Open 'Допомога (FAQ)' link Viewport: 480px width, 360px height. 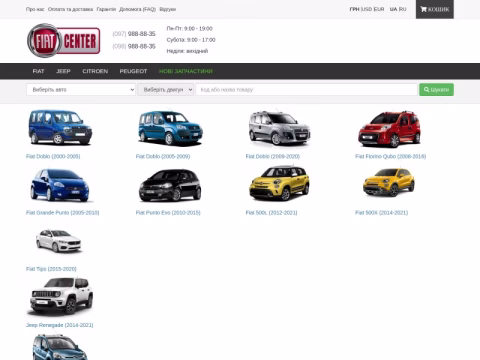(x=137, y=9)
